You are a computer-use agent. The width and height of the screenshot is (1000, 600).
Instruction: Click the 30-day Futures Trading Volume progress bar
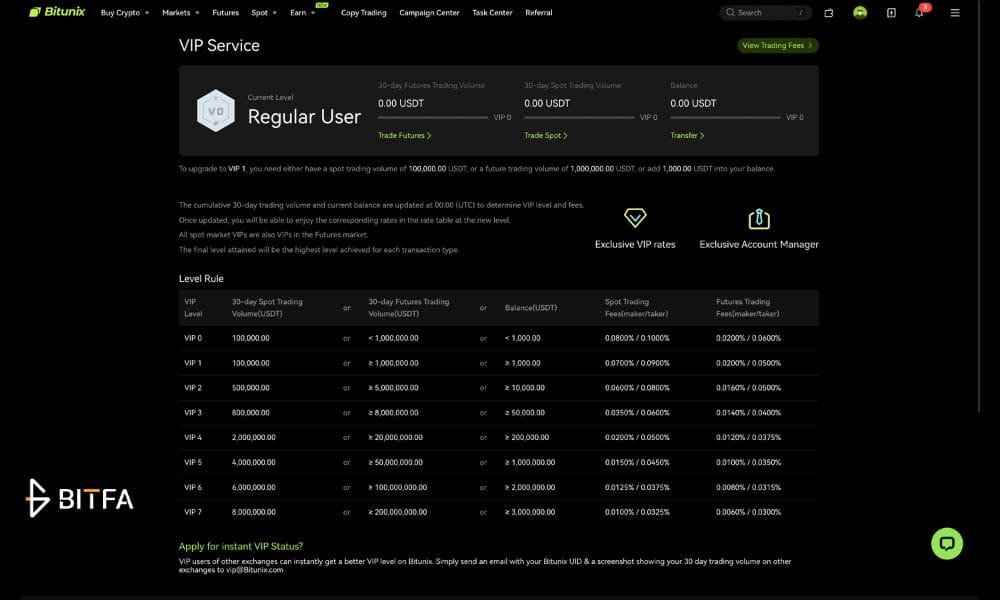point(432,117)
